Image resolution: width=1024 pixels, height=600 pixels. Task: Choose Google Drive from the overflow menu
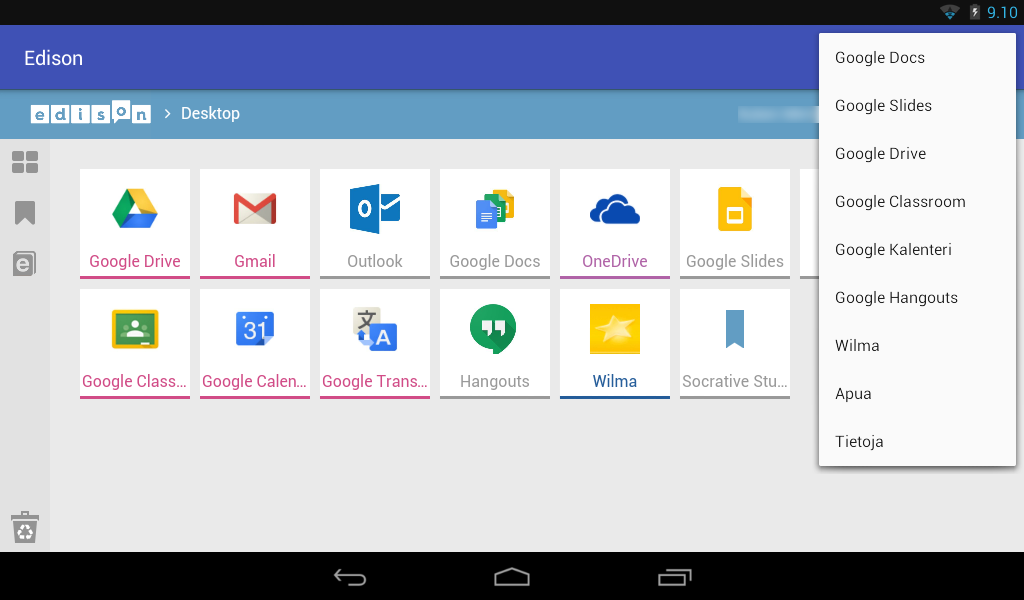point(917,153)
